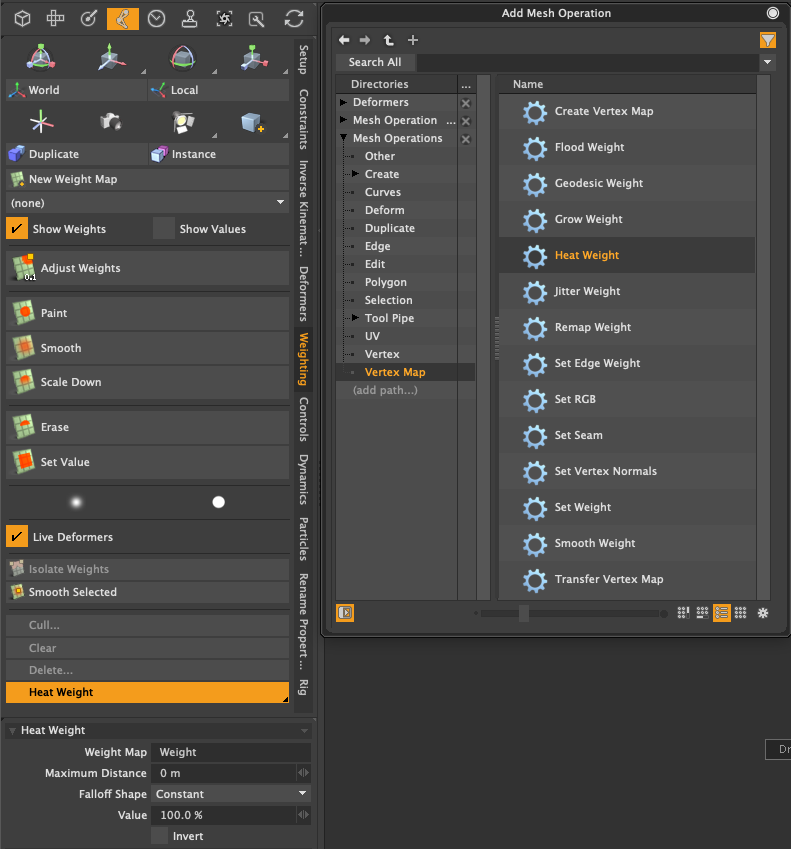Expand the Deformers directory
Image resolution: width=791 pixels, height=849 pixels.
[345, 102]
